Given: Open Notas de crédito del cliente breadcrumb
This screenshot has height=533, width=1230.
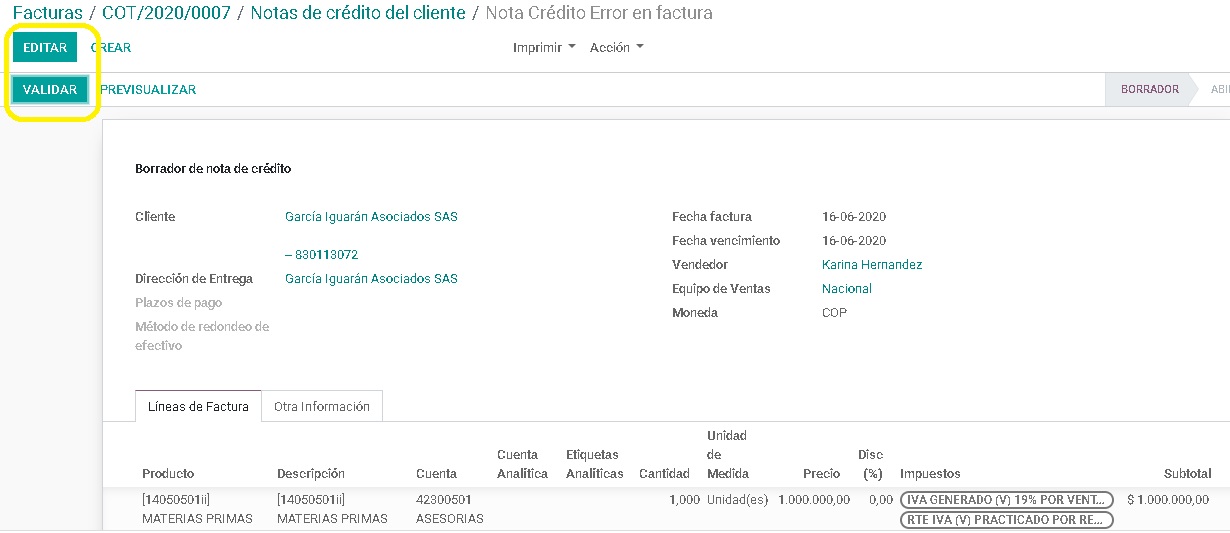Looking at the screenshot, I should tap(358, 13).
